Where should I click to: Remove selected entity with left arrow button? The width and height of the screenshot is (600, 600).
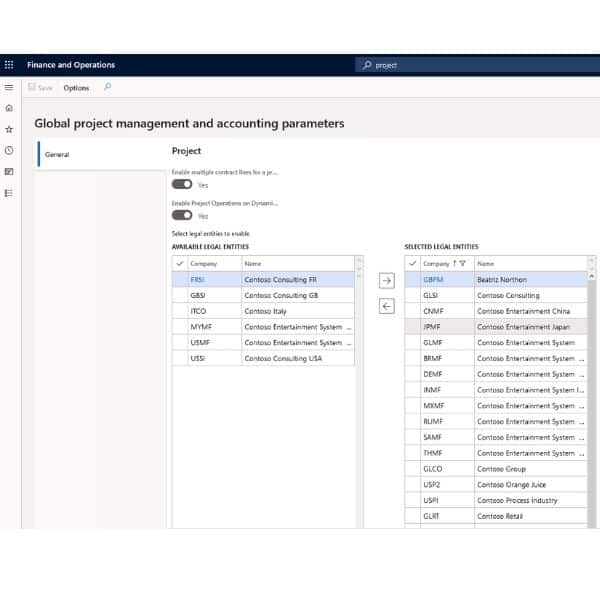(386, 307)
